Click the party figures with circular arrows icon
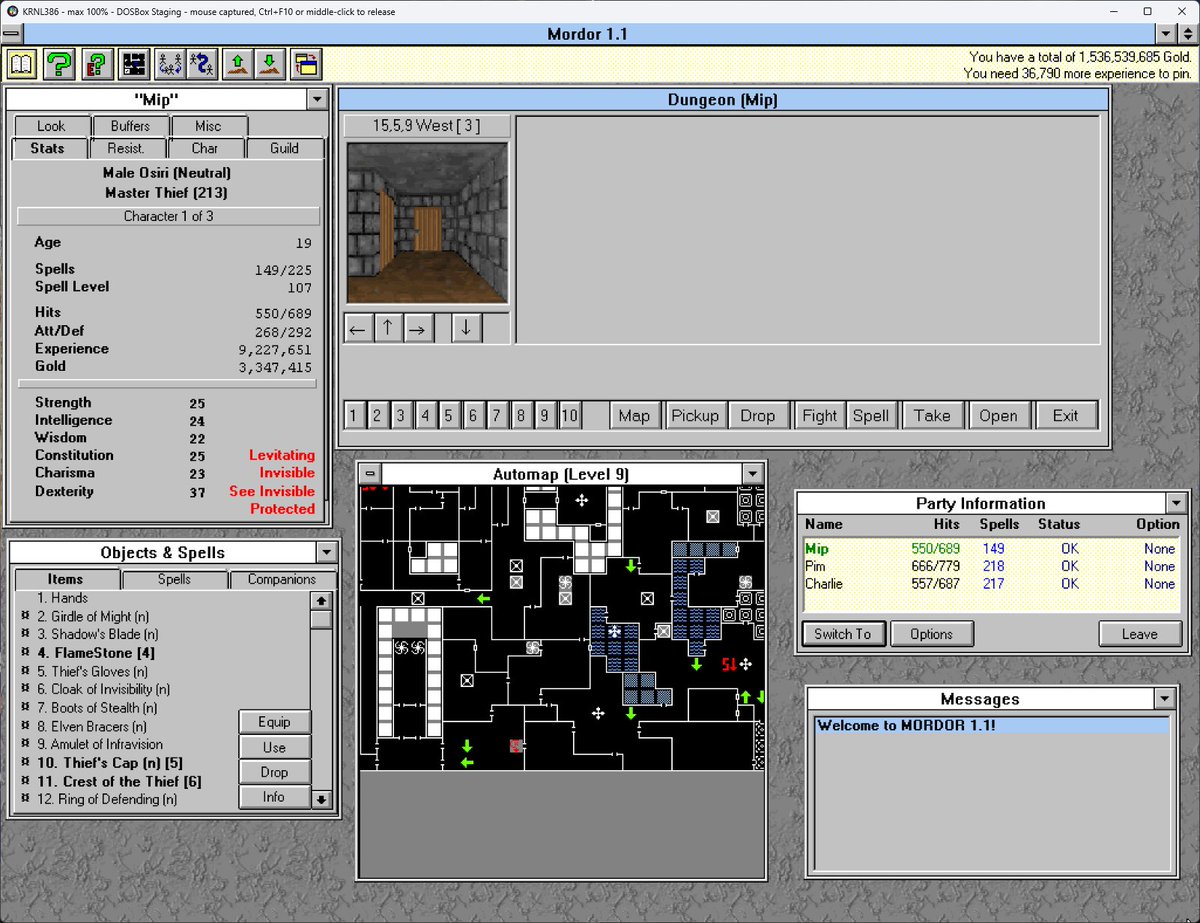 [x=169, y=64]
